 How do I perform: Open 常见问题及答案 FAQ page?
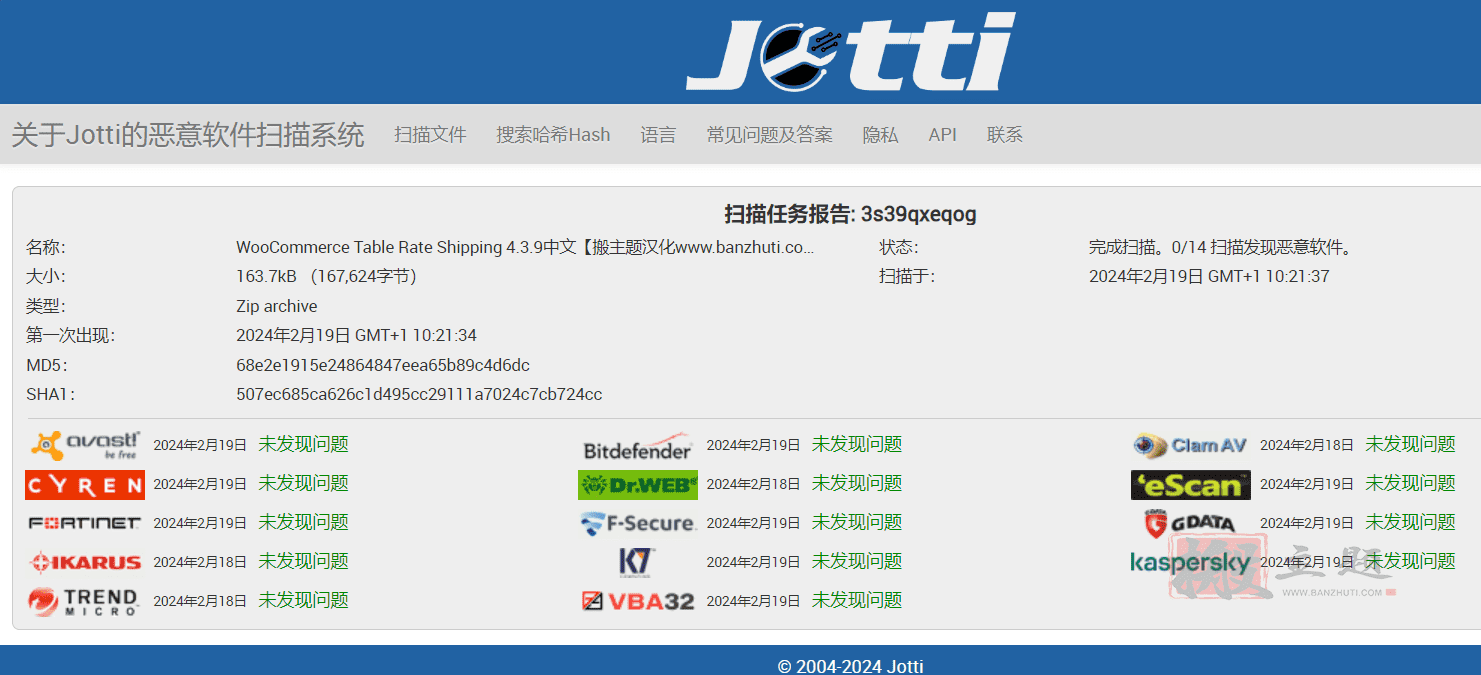tap(769, 135)
